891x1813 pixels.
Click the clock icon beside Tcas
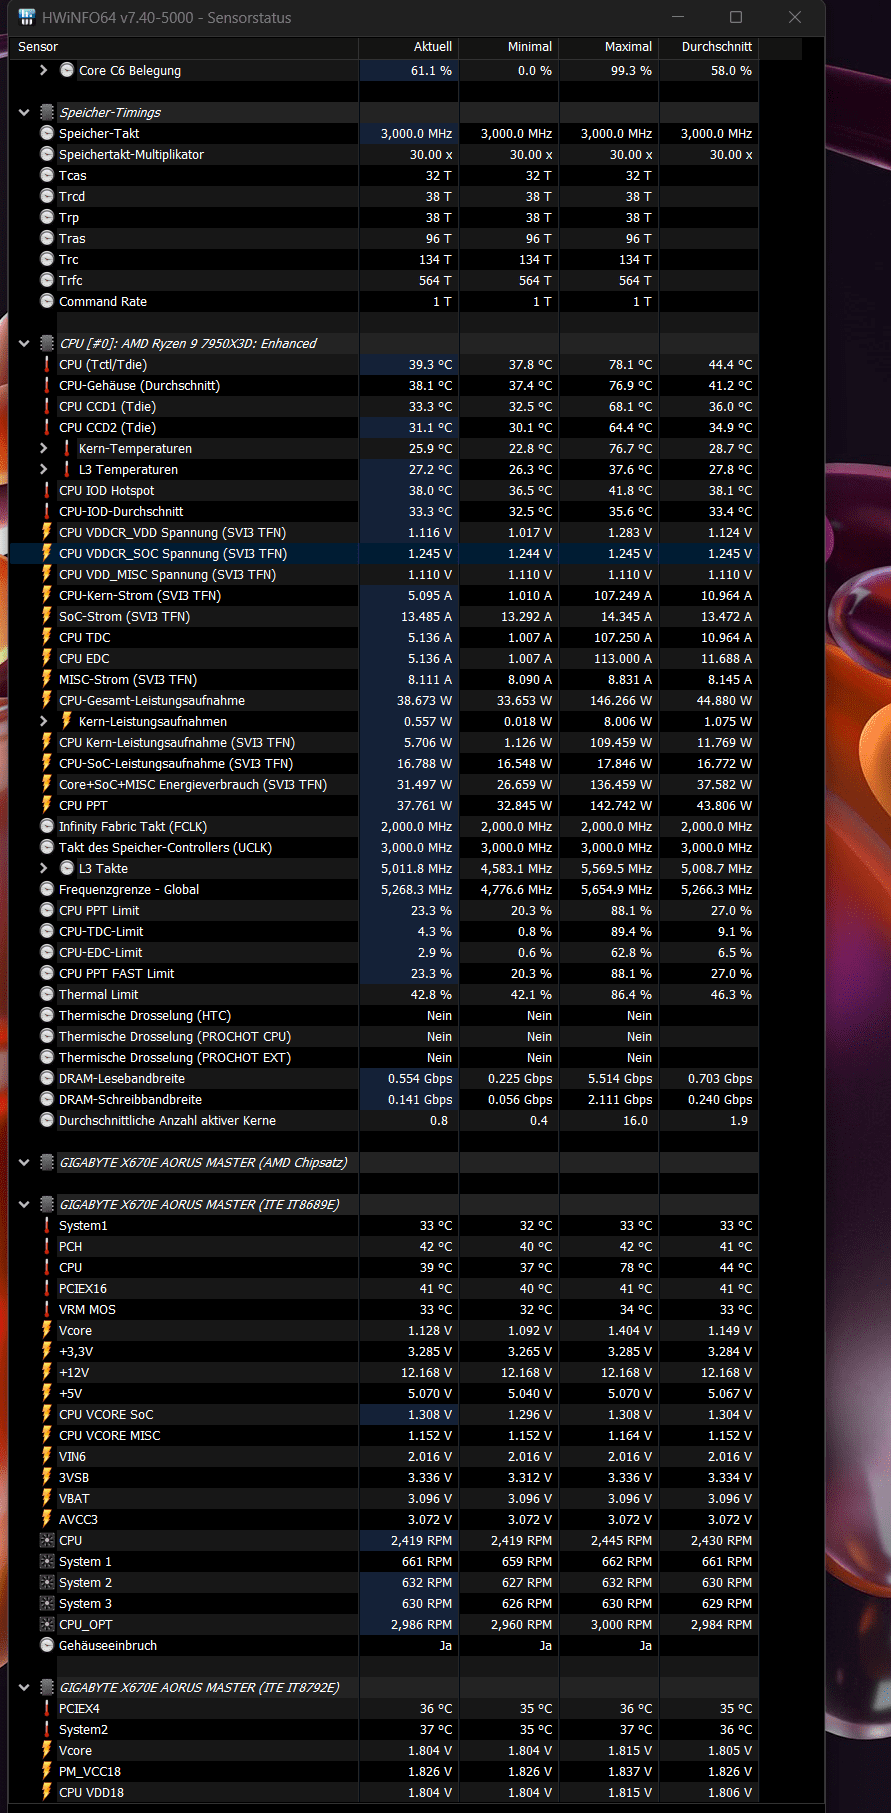[47, 175]
